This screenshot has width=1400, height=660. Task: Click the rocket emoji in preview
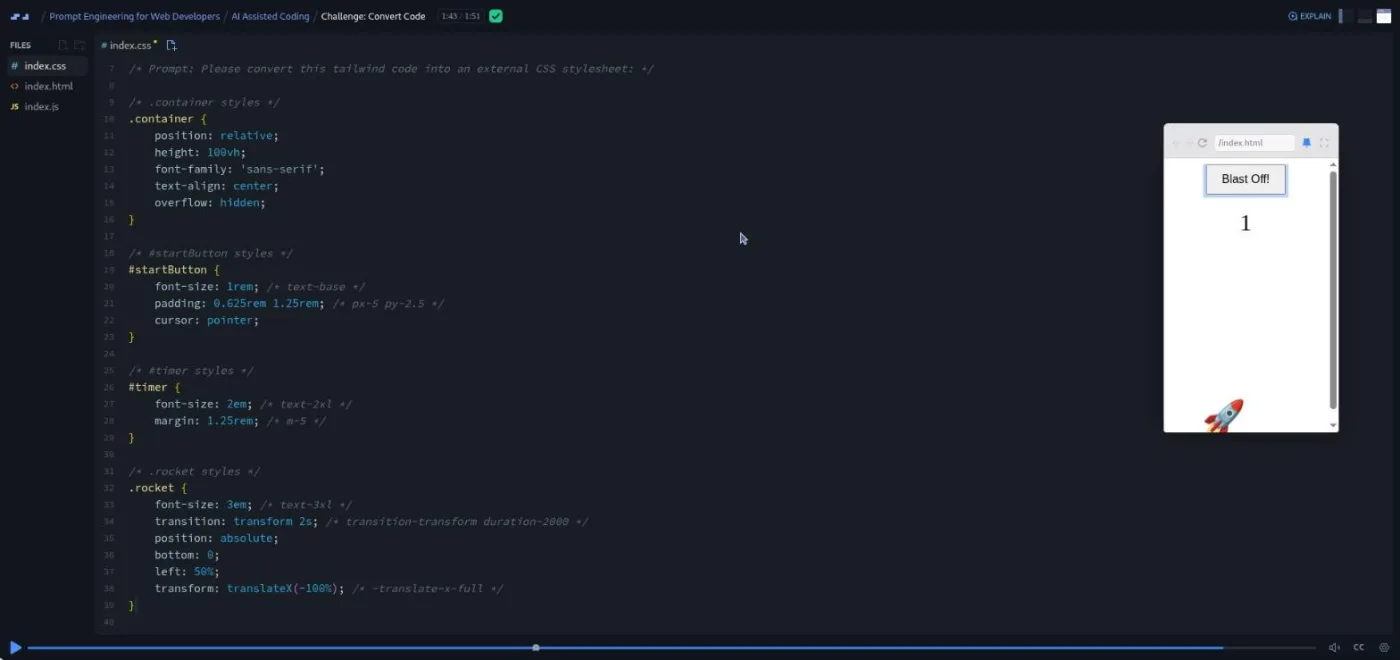coord(1224,415)
